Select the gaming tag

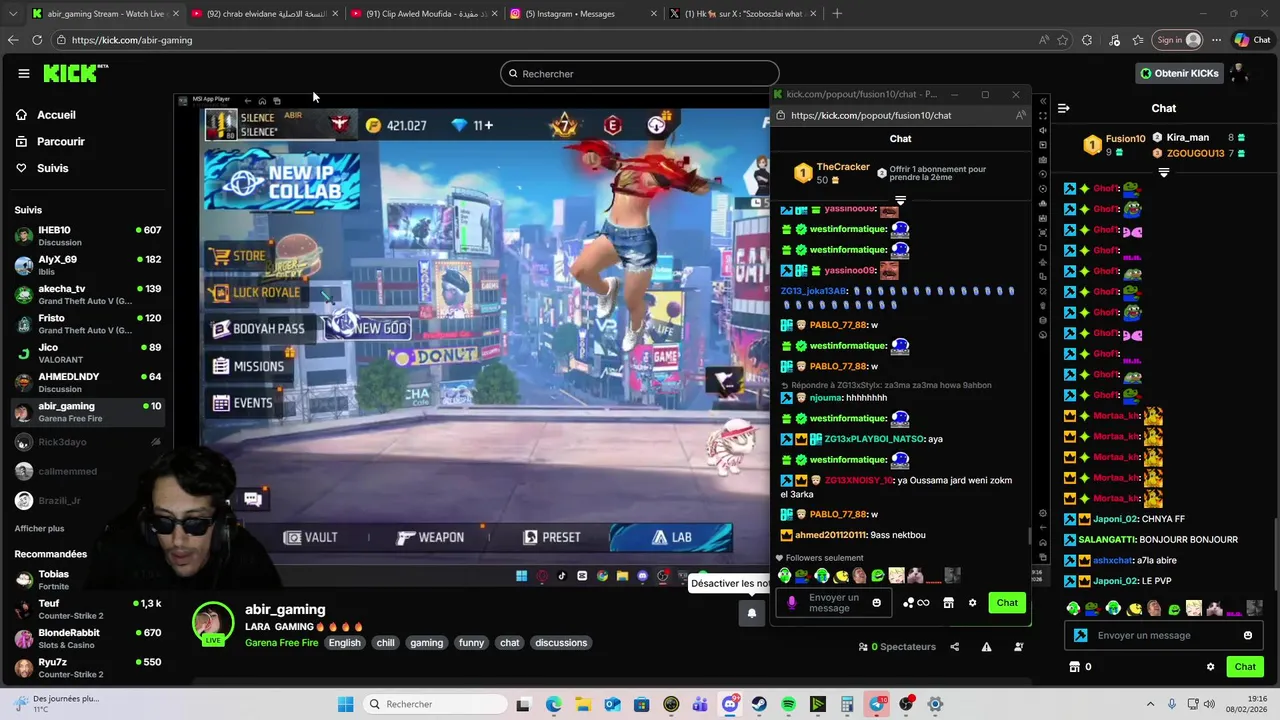[426, 643]
